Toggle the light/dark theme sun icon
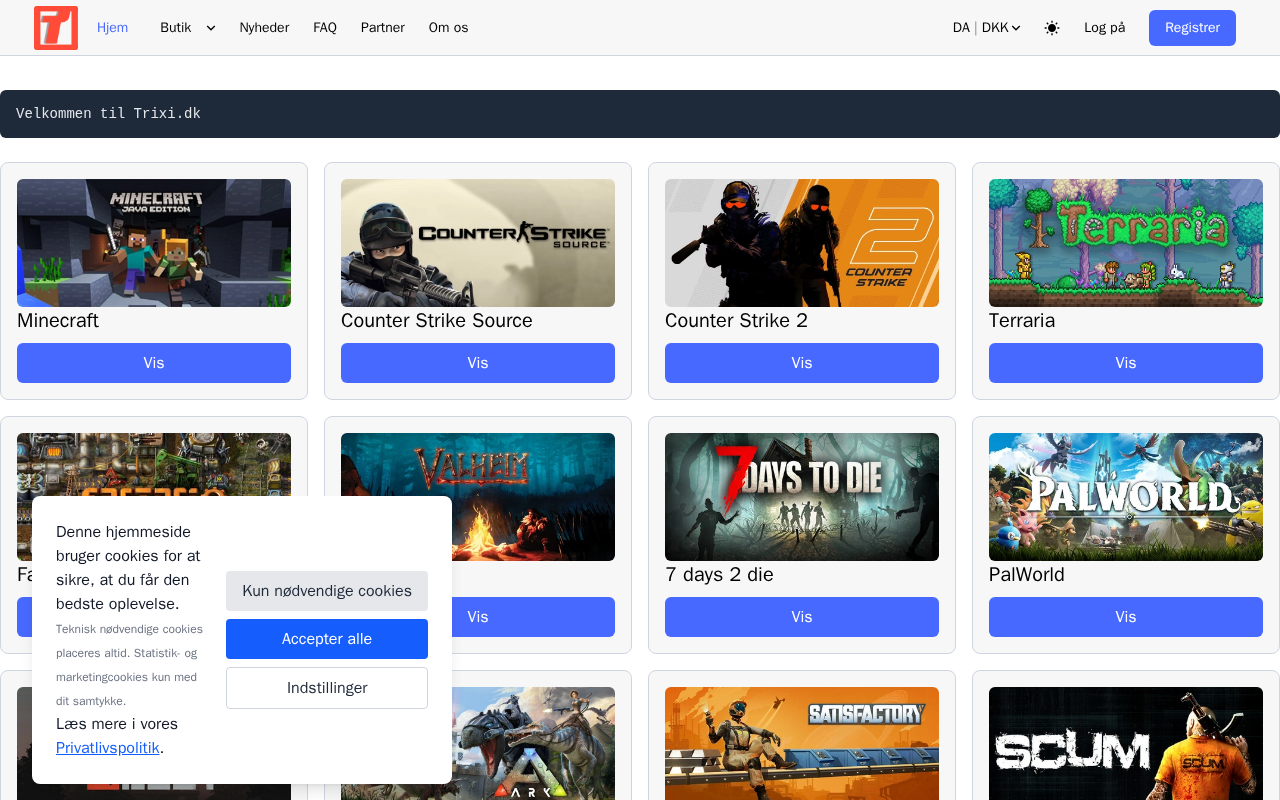Image resolution: width=1280 pixels, height=800 pixels. [x=1051, y=28]
